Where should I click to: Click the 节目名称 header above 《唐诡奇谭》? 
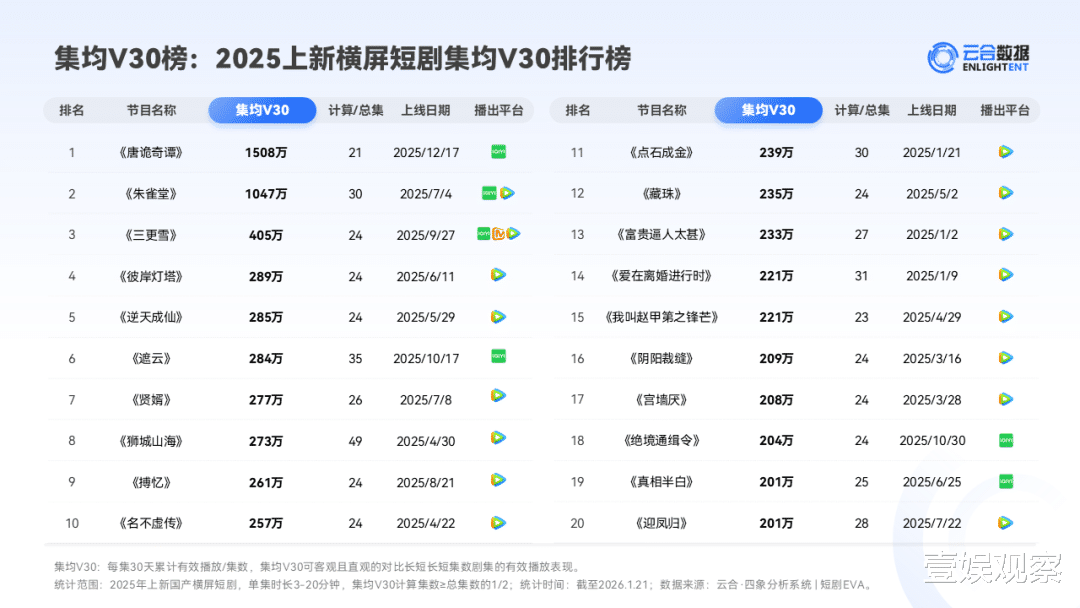[x=152, y=110]
